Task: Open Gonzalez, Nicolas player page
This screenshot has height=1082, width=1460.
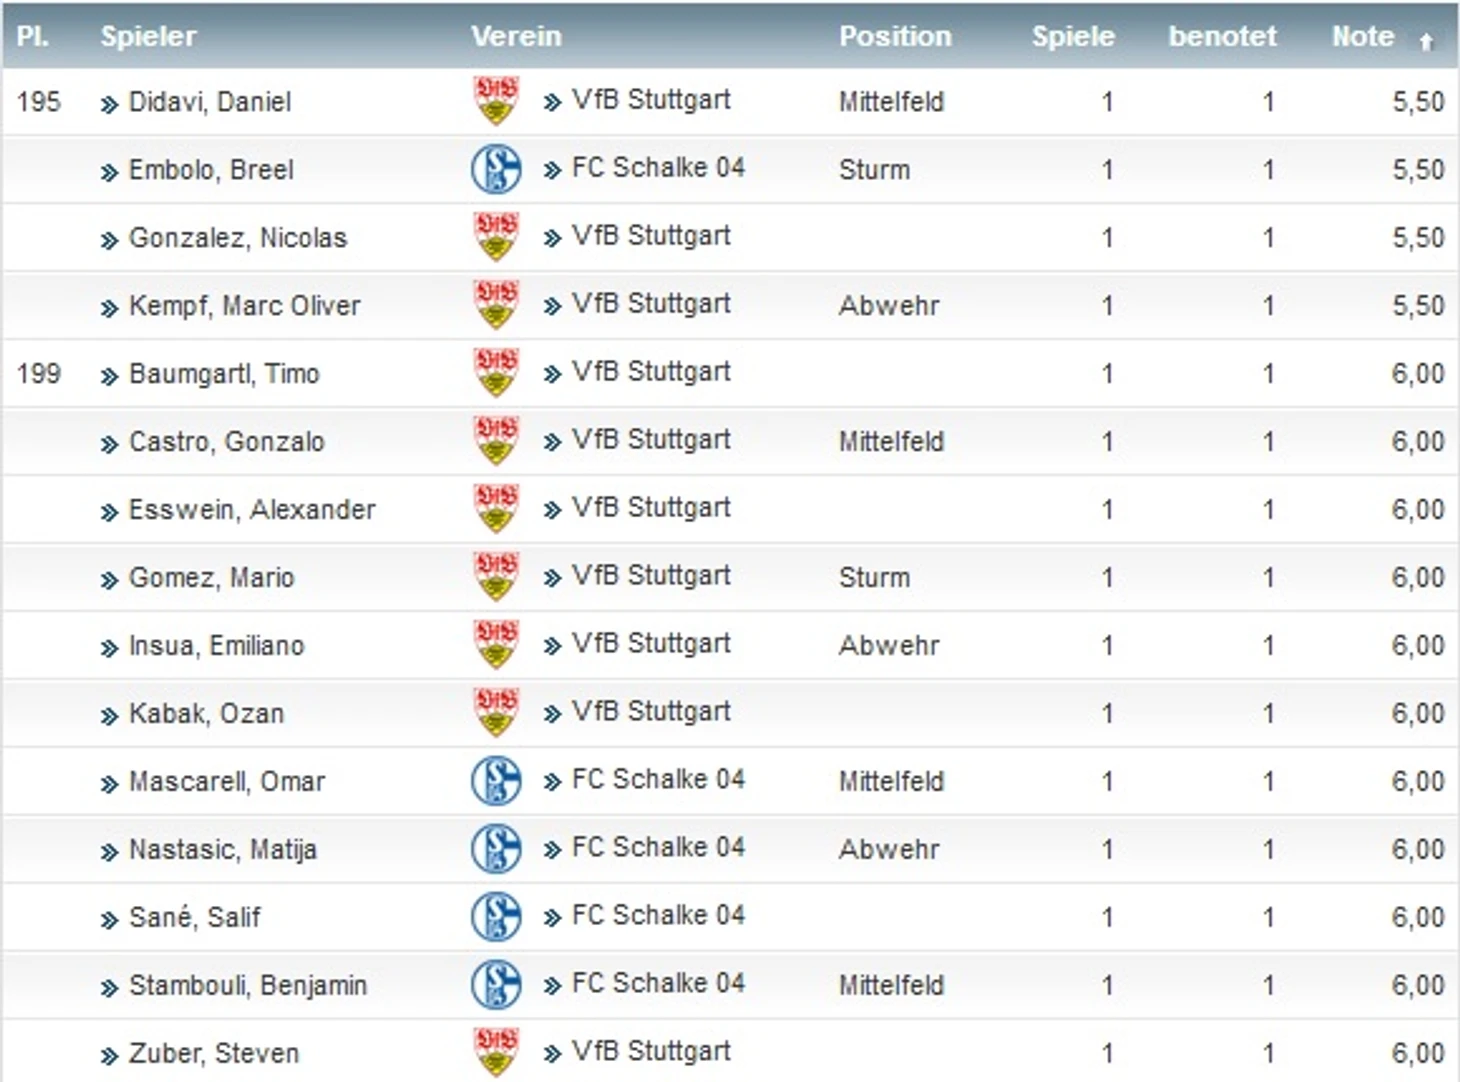Action: tap(238, 238)
